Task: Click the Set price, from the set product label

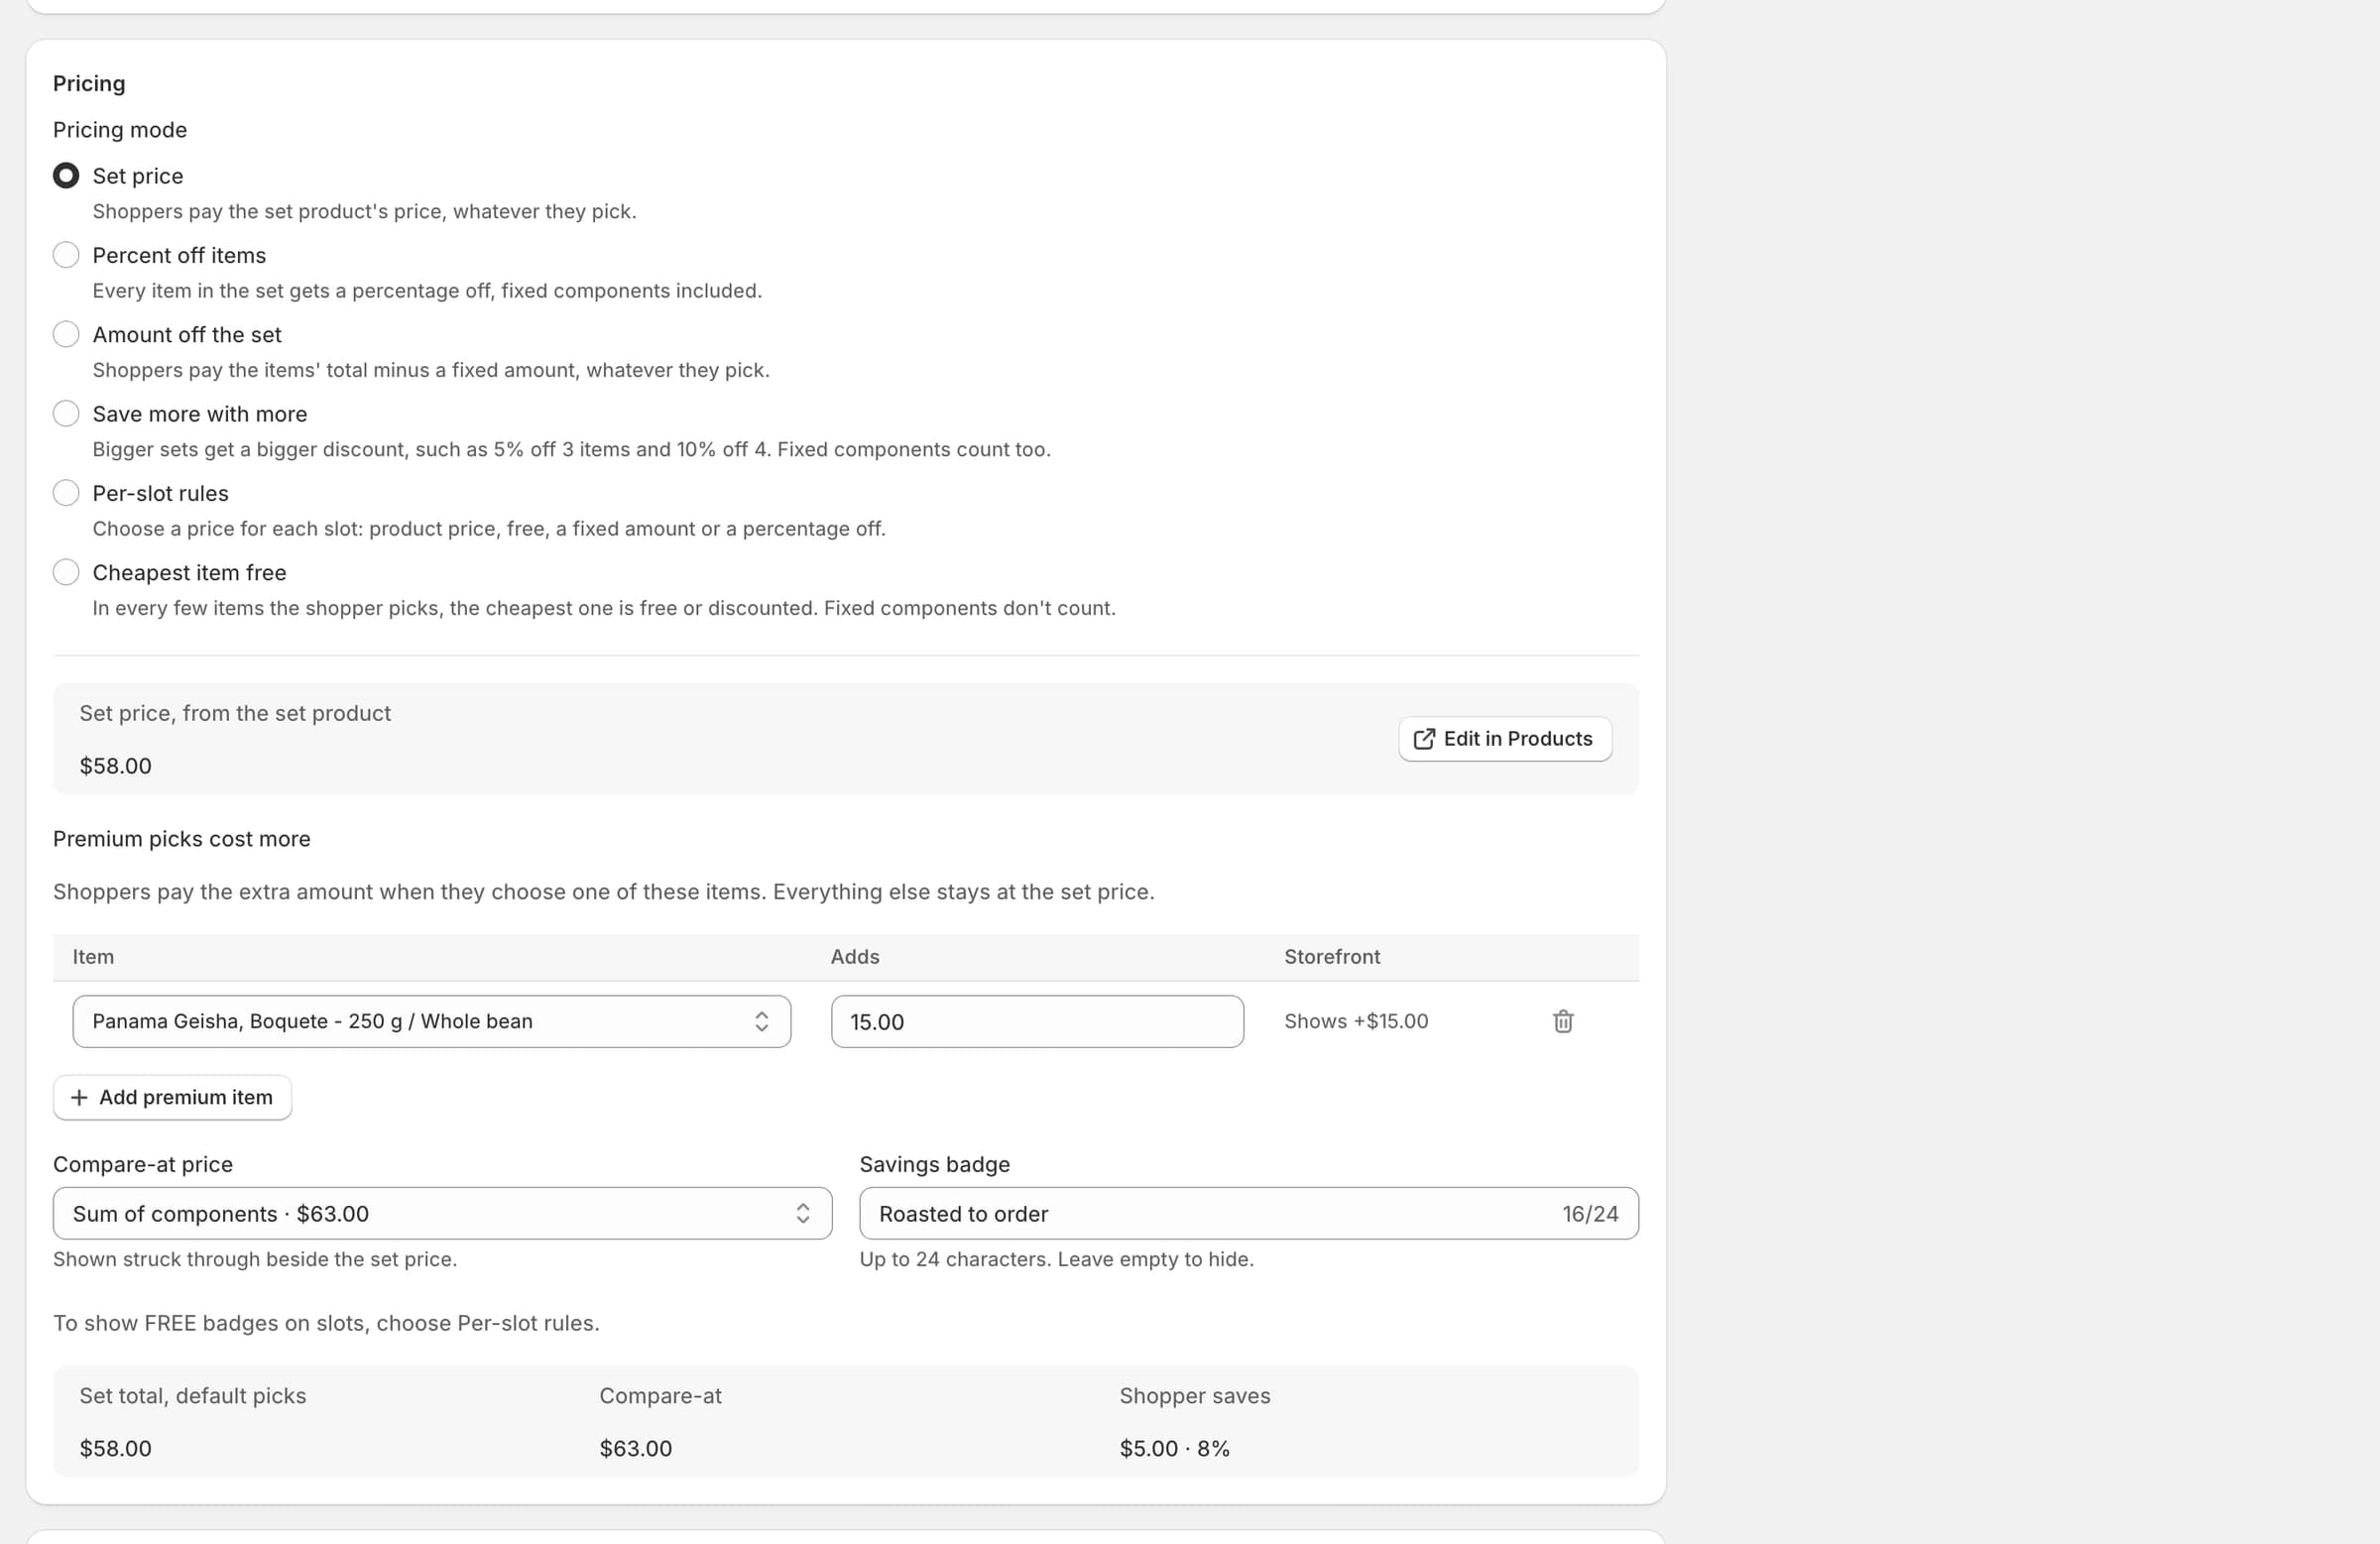Action: [235, 713]
